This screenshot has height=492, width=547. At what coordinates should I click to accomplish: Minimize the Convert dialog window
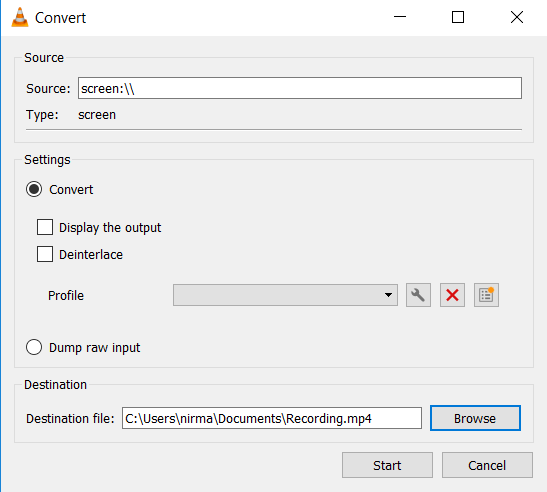[x=400, y=17]
